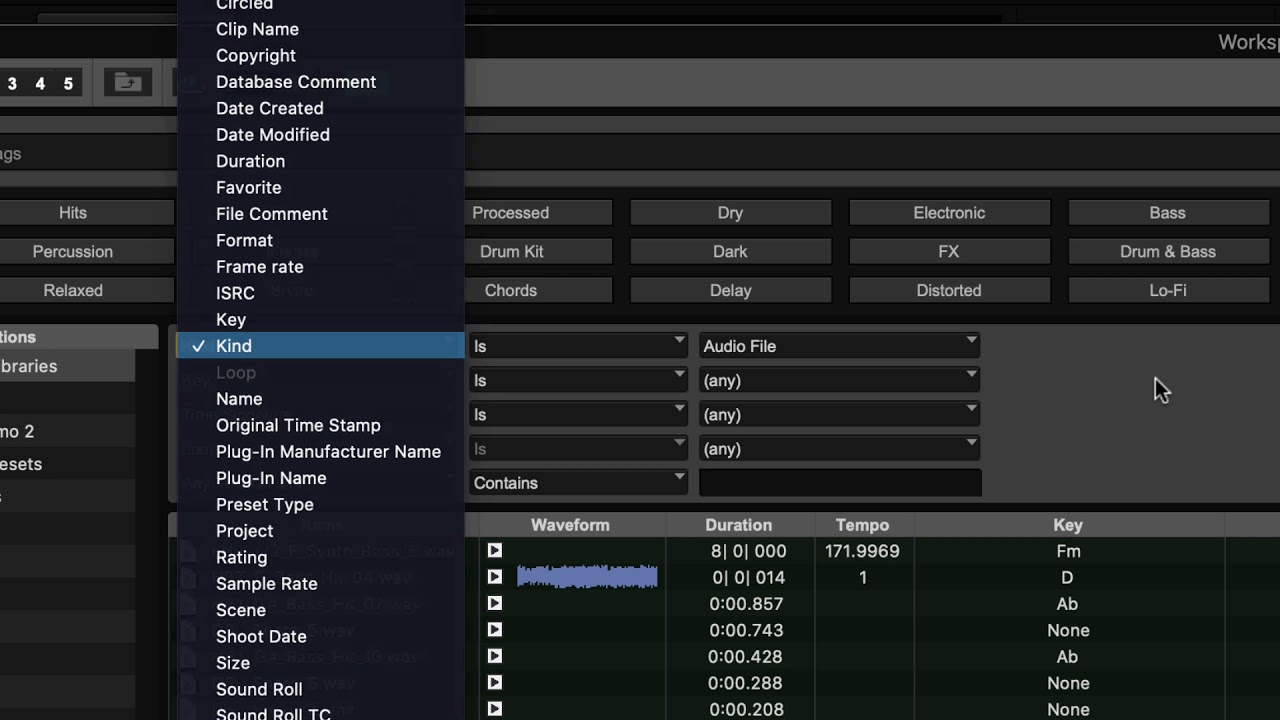Pick Sample Rate menu entry

[320, 584]
